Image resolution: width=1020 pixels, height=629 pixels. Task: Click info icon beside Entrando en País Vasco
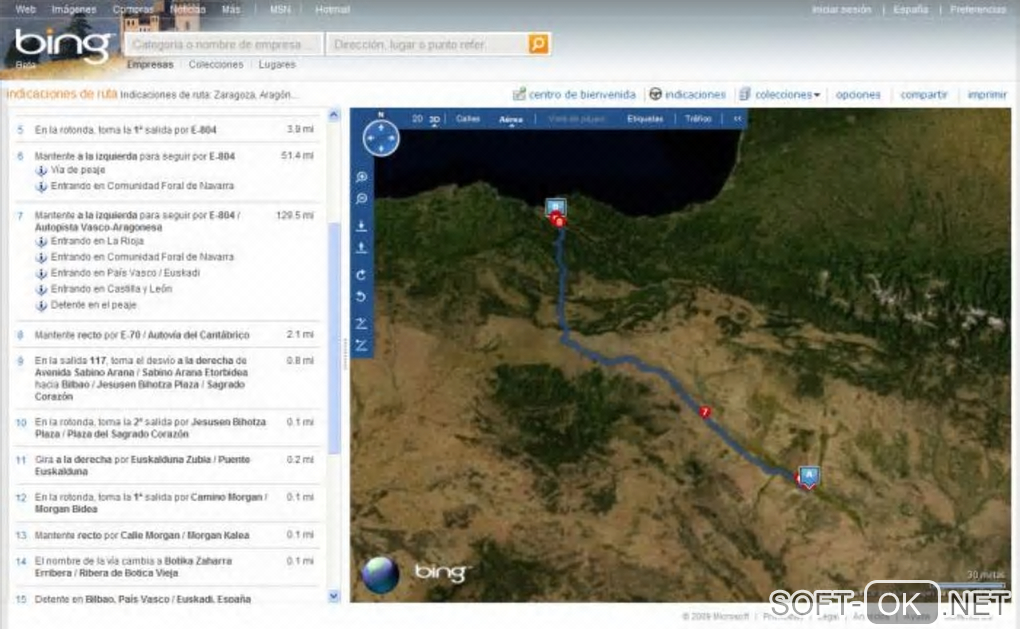pos(41,273)
